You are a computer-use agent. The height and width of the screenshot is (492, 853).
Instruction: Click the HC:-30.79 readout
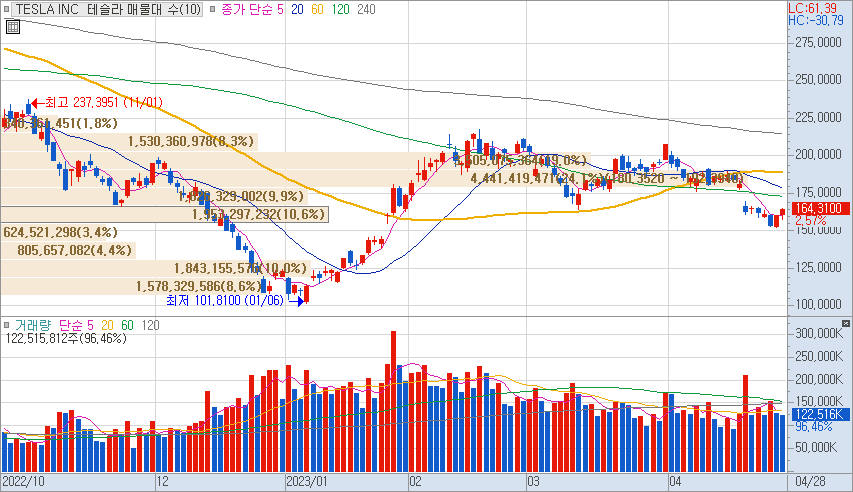click(x=815, y=20)
